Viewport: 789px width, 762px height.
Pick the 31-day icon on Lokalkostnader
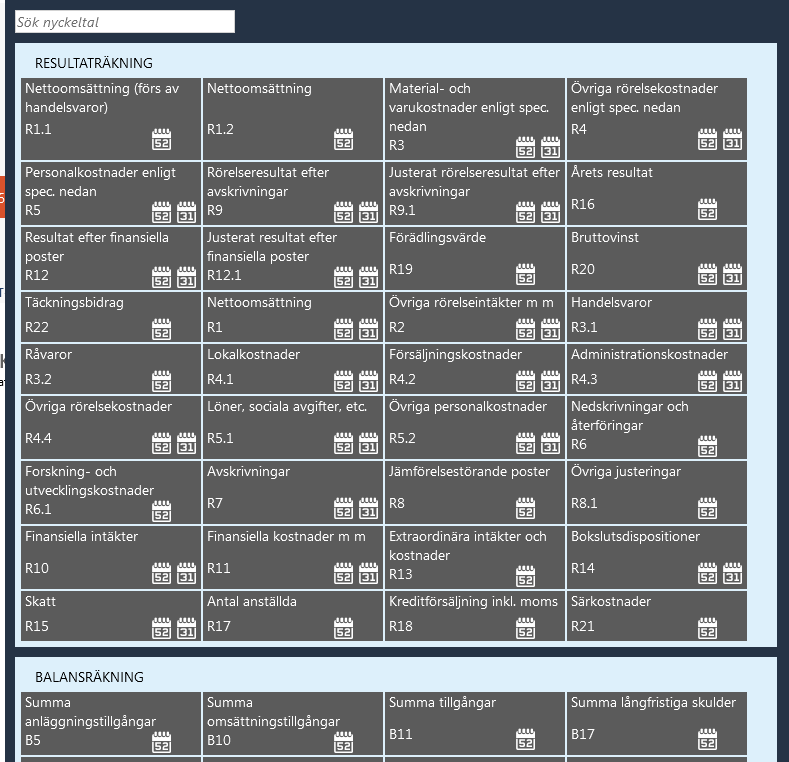[368, 381]
